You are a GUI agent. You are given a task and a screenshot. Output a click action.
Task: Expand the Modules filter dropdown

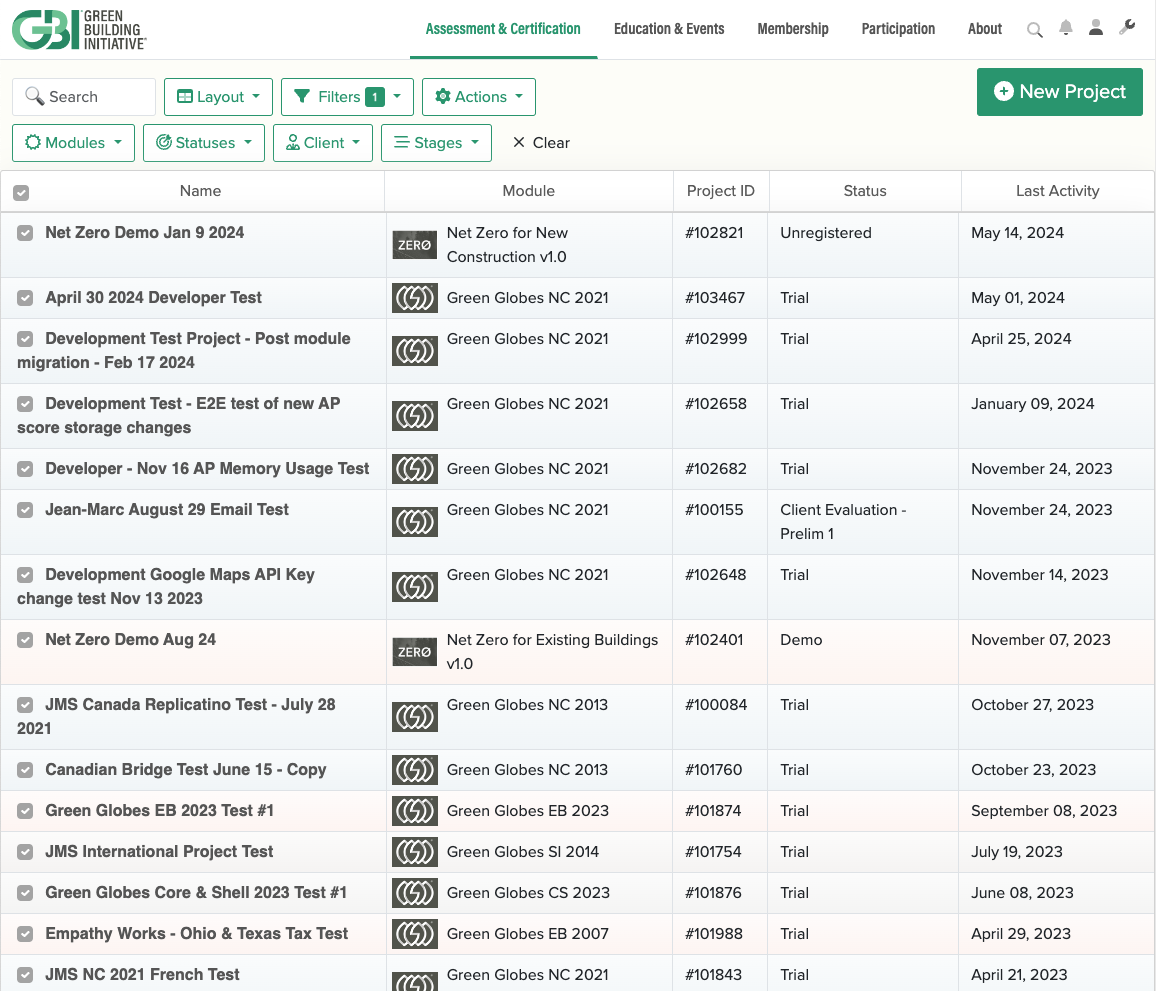[73, 142]
